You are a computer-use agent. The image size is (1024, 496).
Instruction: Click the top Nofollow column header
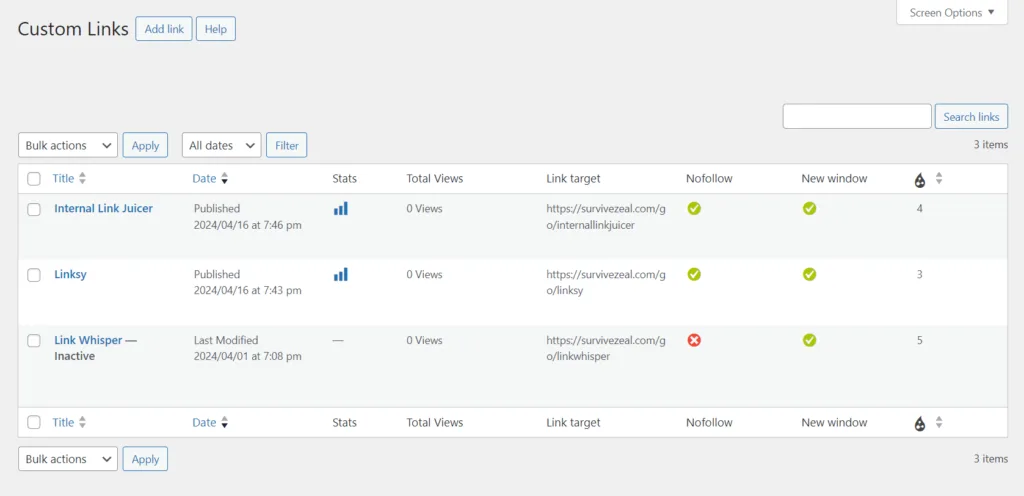point(709,178)
